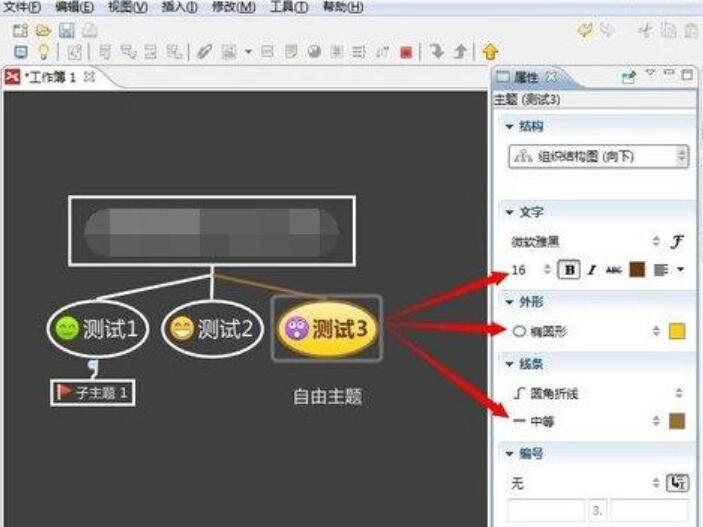703x527 pixels.
Task: Click the yellow home arrow icon
Action: 490,52
